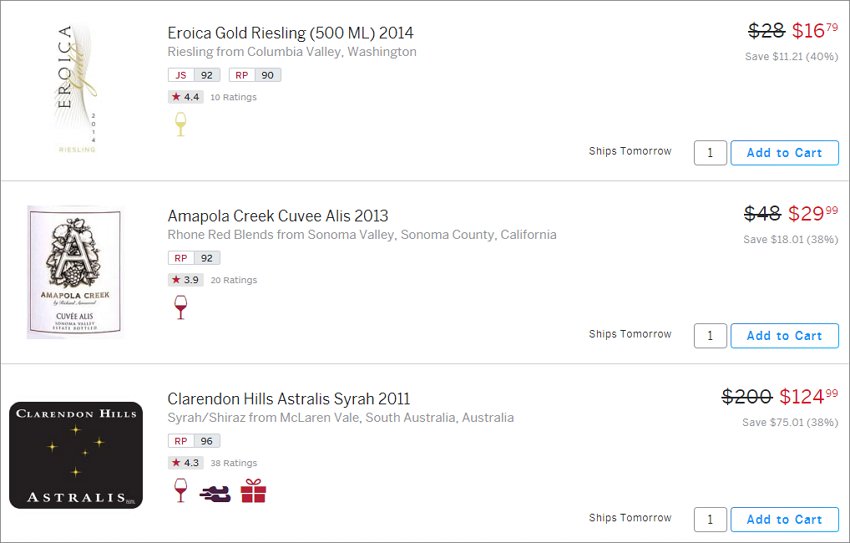Click the red wine glass icon under Clarendon Hills
The width and height of the screenshot is (850, 543).
(181, 490)
